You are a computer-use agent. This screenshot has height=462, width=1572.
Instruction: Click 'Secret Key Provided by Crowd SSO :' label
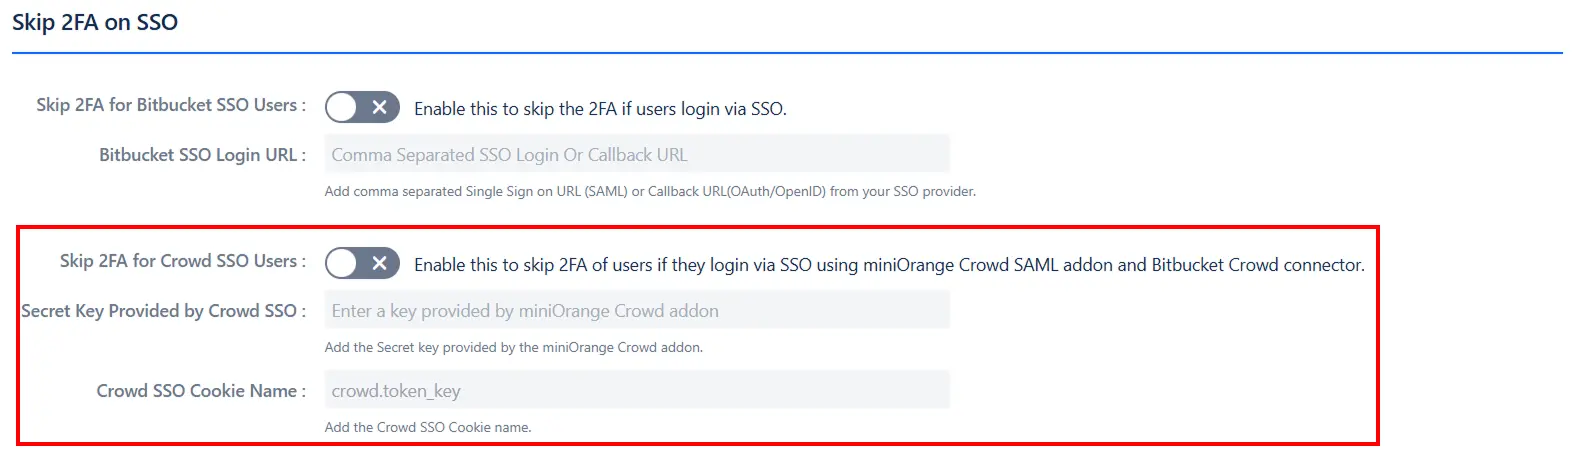tap(164, 311)
